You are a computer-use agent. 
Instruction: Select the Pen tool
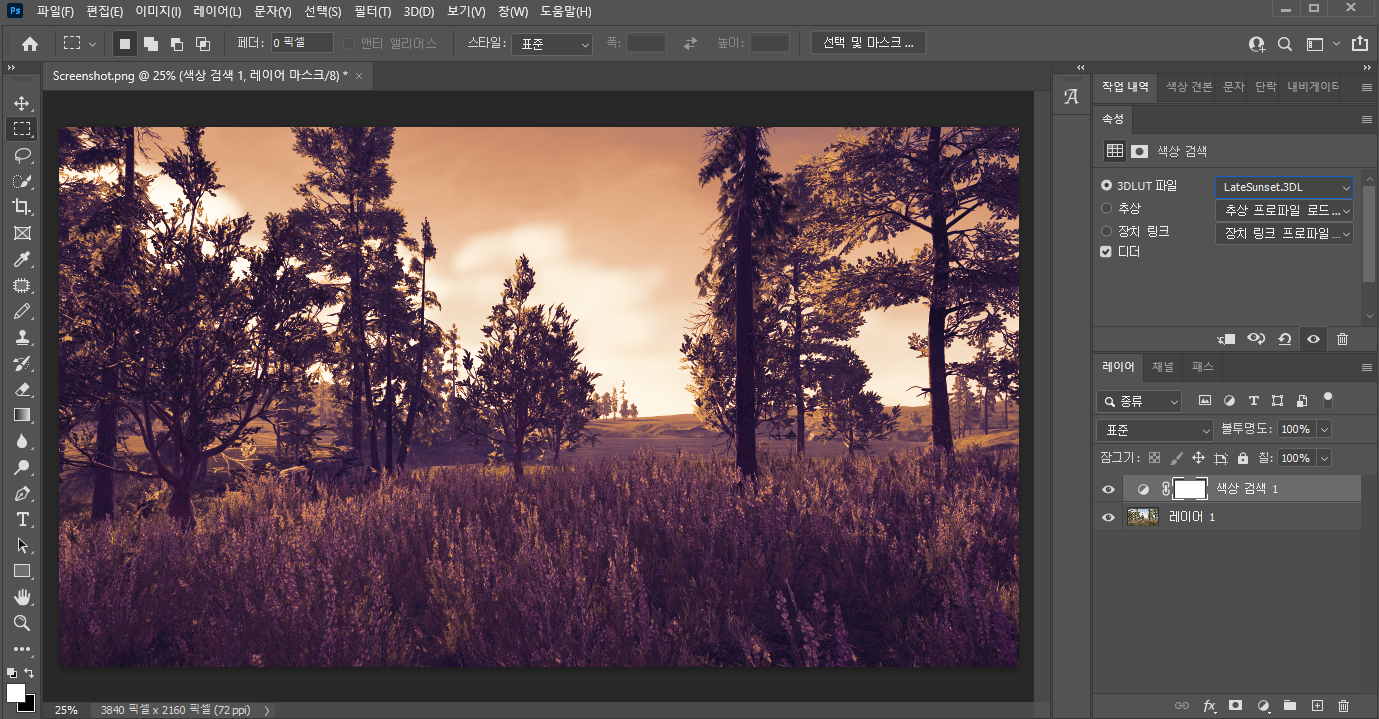(x=22, y=493)
